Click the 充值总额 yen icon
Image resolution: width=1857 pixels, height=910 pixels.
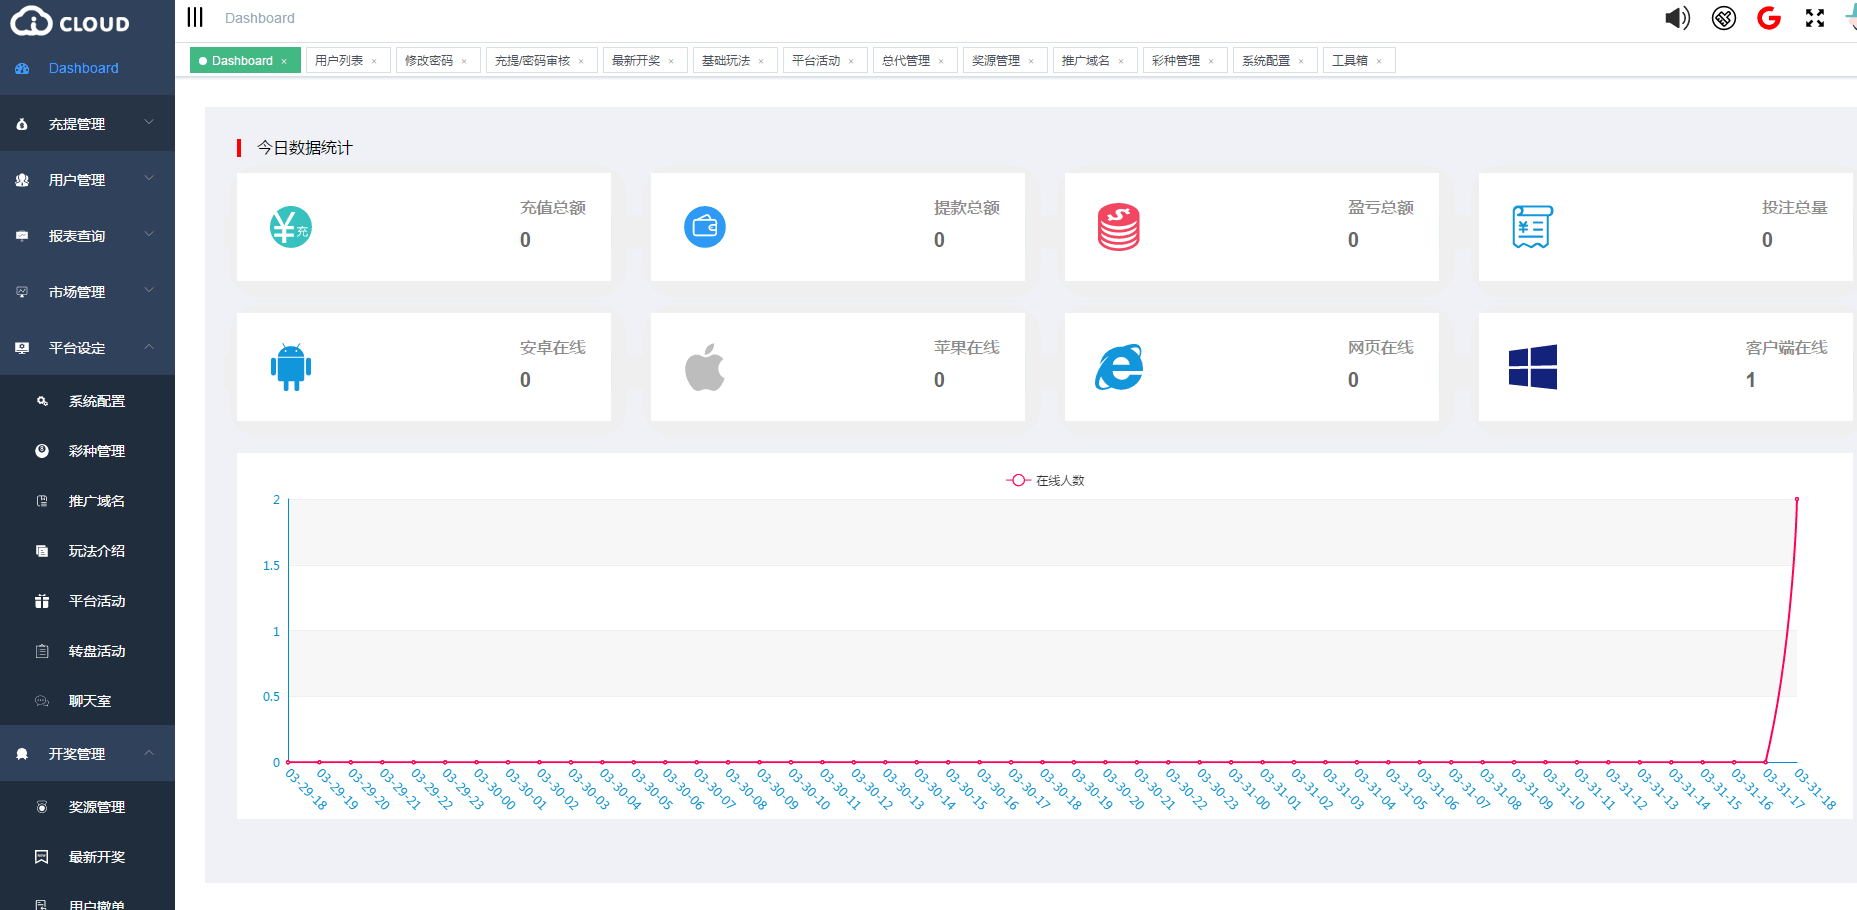pos(291,227)
